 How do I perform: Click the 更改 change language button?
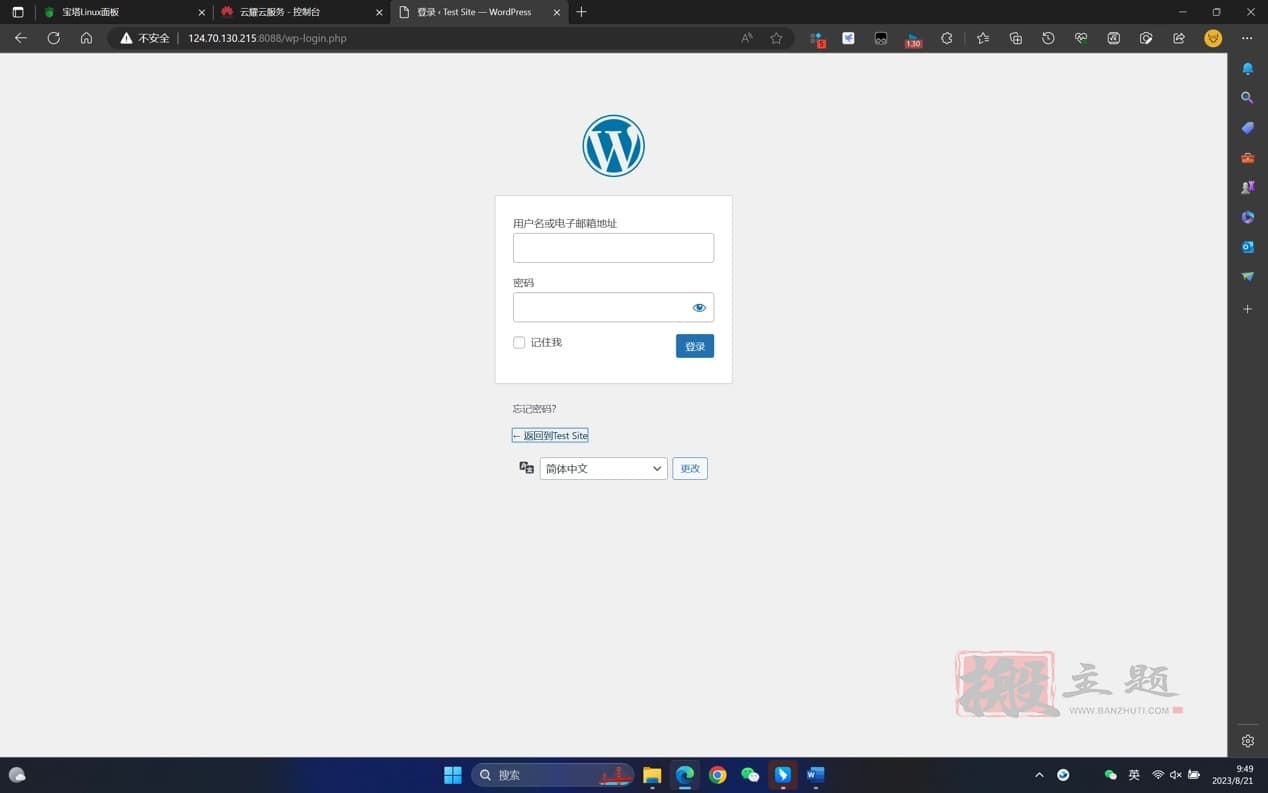coord(690,468)
